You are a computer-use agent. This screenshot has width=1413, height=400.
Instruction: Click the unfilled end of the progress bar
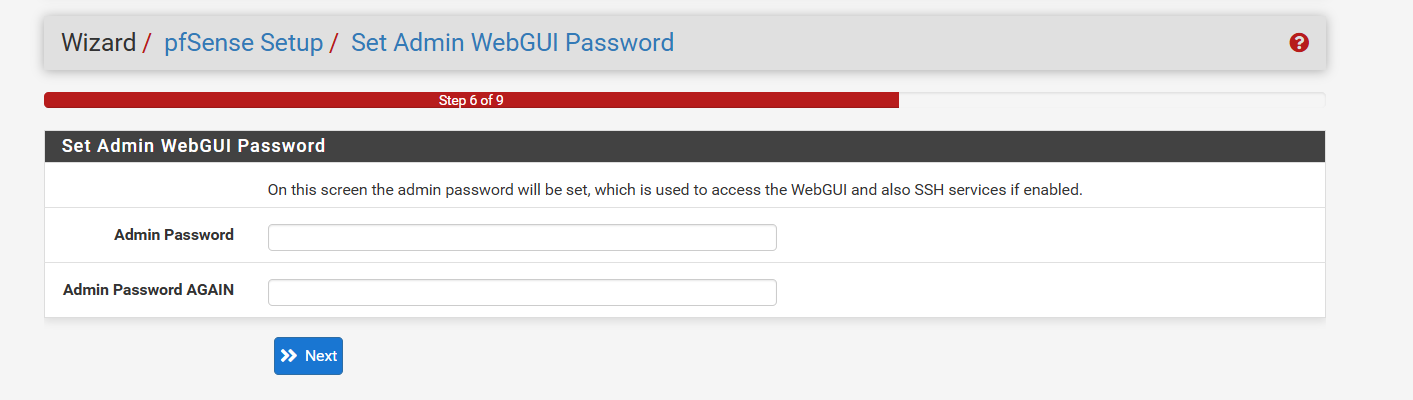(x=1110, y=101)
